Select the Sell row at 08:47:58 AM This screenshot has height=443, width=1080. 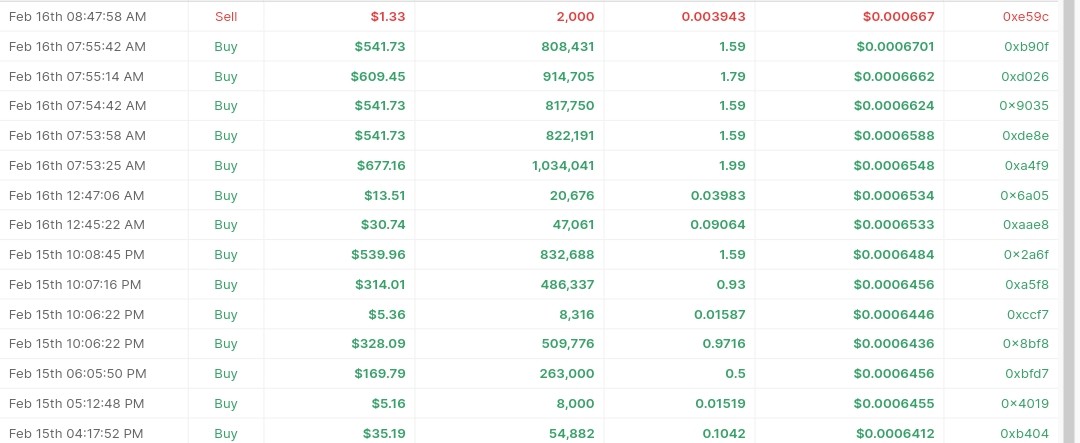[x=529, y=17]
